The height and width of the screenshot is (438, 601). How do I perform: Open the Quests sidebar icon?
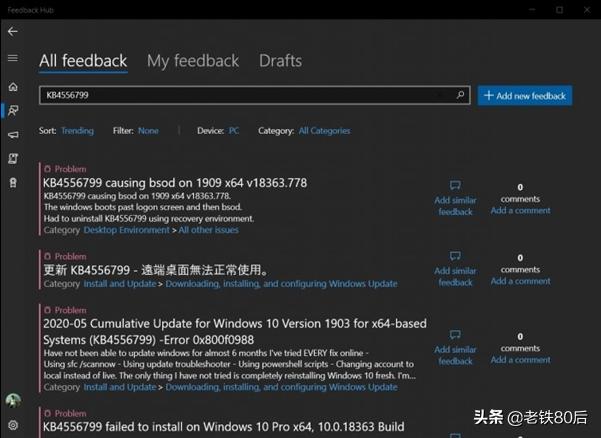[x=13, y=159]
